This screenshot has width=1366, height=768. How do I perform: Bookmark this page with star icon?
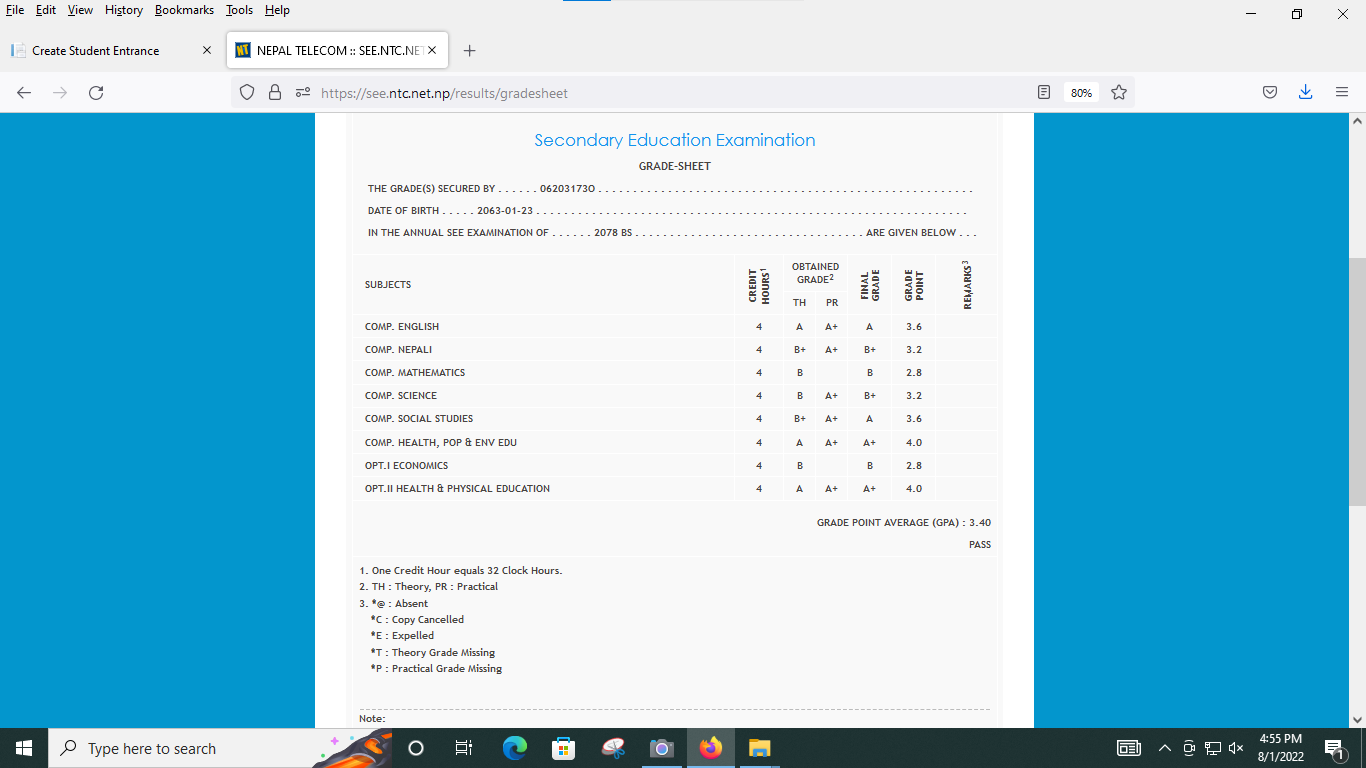pos(1119,93)
